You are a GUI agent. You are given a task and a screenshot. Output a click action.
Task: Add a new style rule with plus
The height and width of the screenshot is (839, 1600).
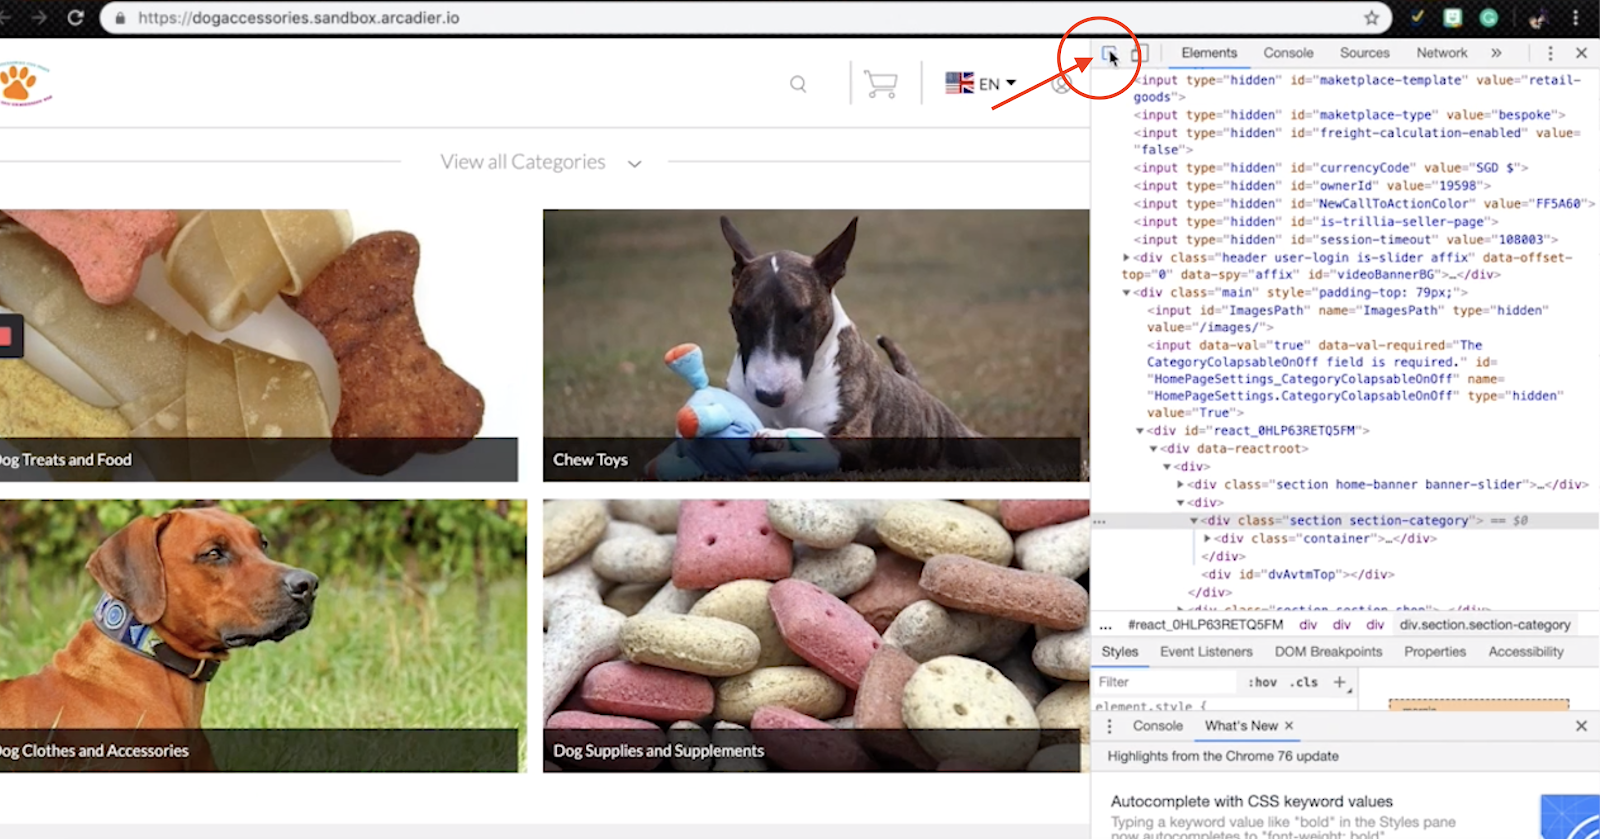(x=1340, y=682)
